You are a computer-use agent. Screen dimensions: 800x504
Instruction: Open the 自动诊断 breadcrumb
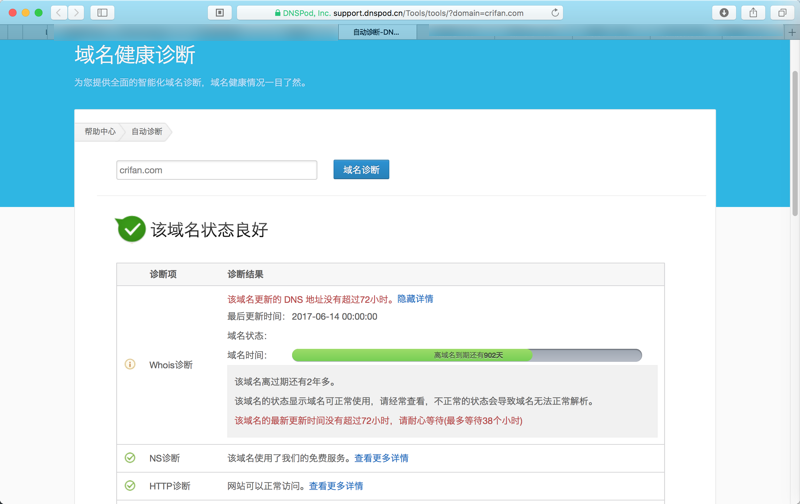pos(147,132)
